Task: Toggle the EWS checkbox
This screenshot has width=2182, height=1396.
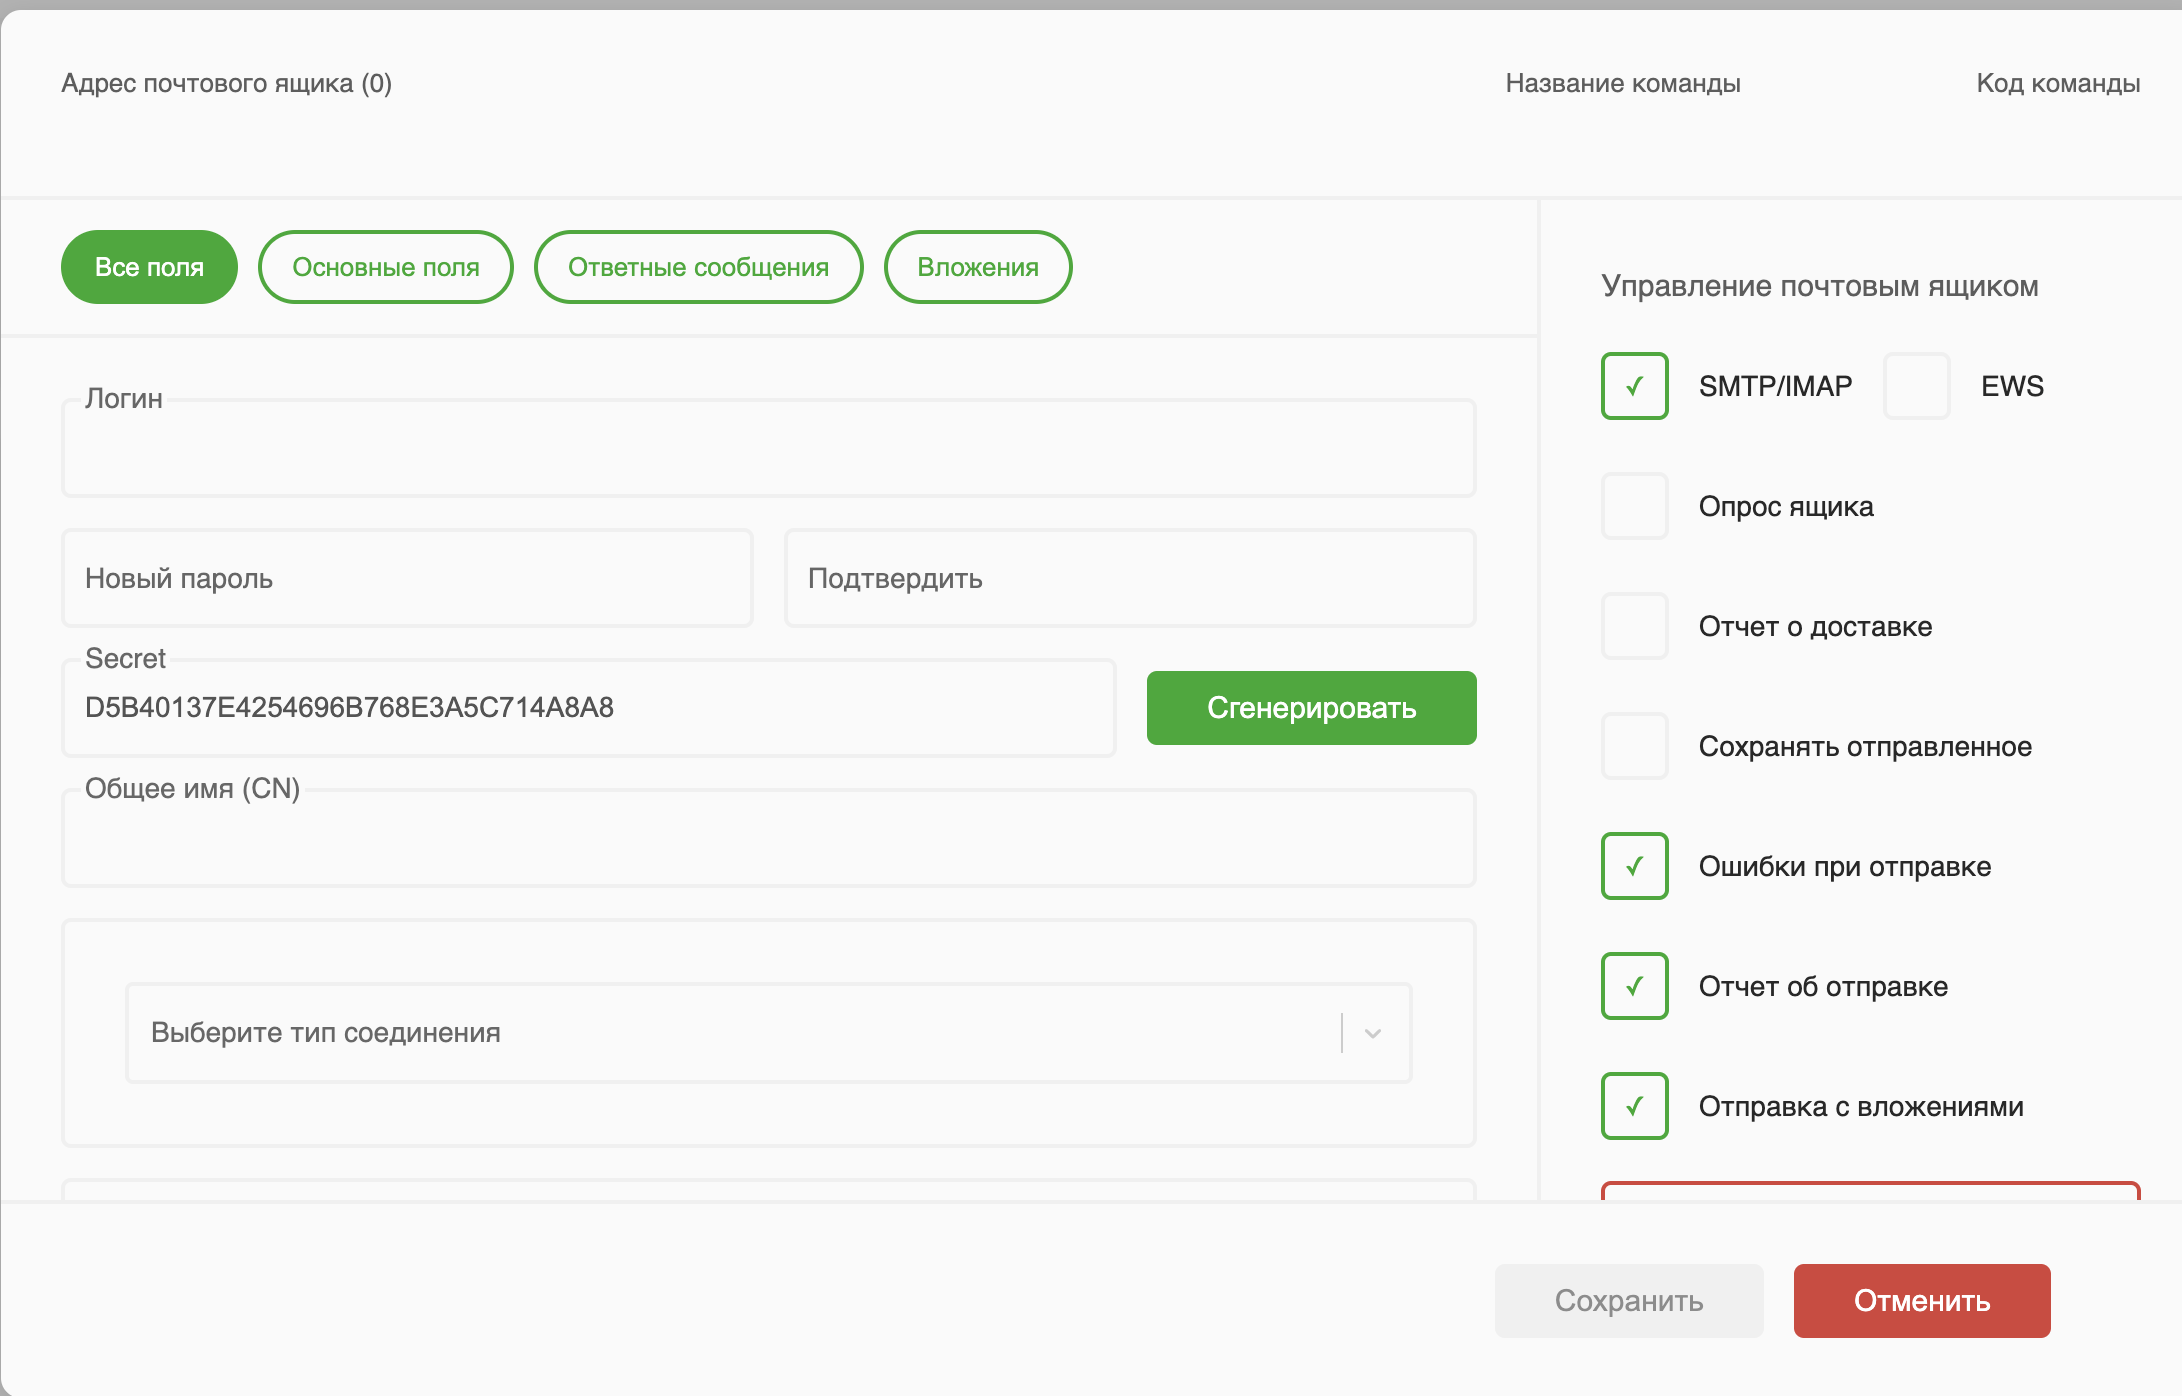Action: [1916, 386]
